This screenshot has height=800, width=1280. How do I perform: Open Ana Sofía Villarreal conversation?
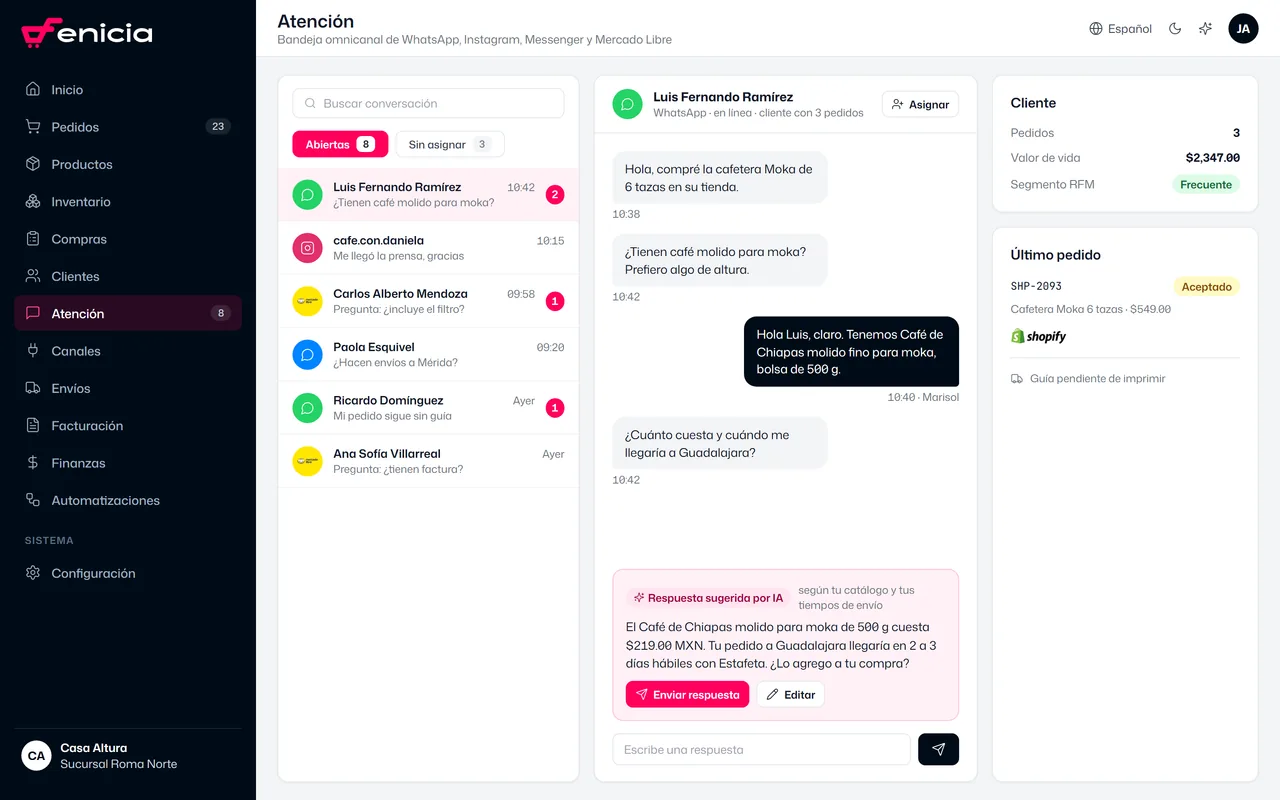[428, 461]
